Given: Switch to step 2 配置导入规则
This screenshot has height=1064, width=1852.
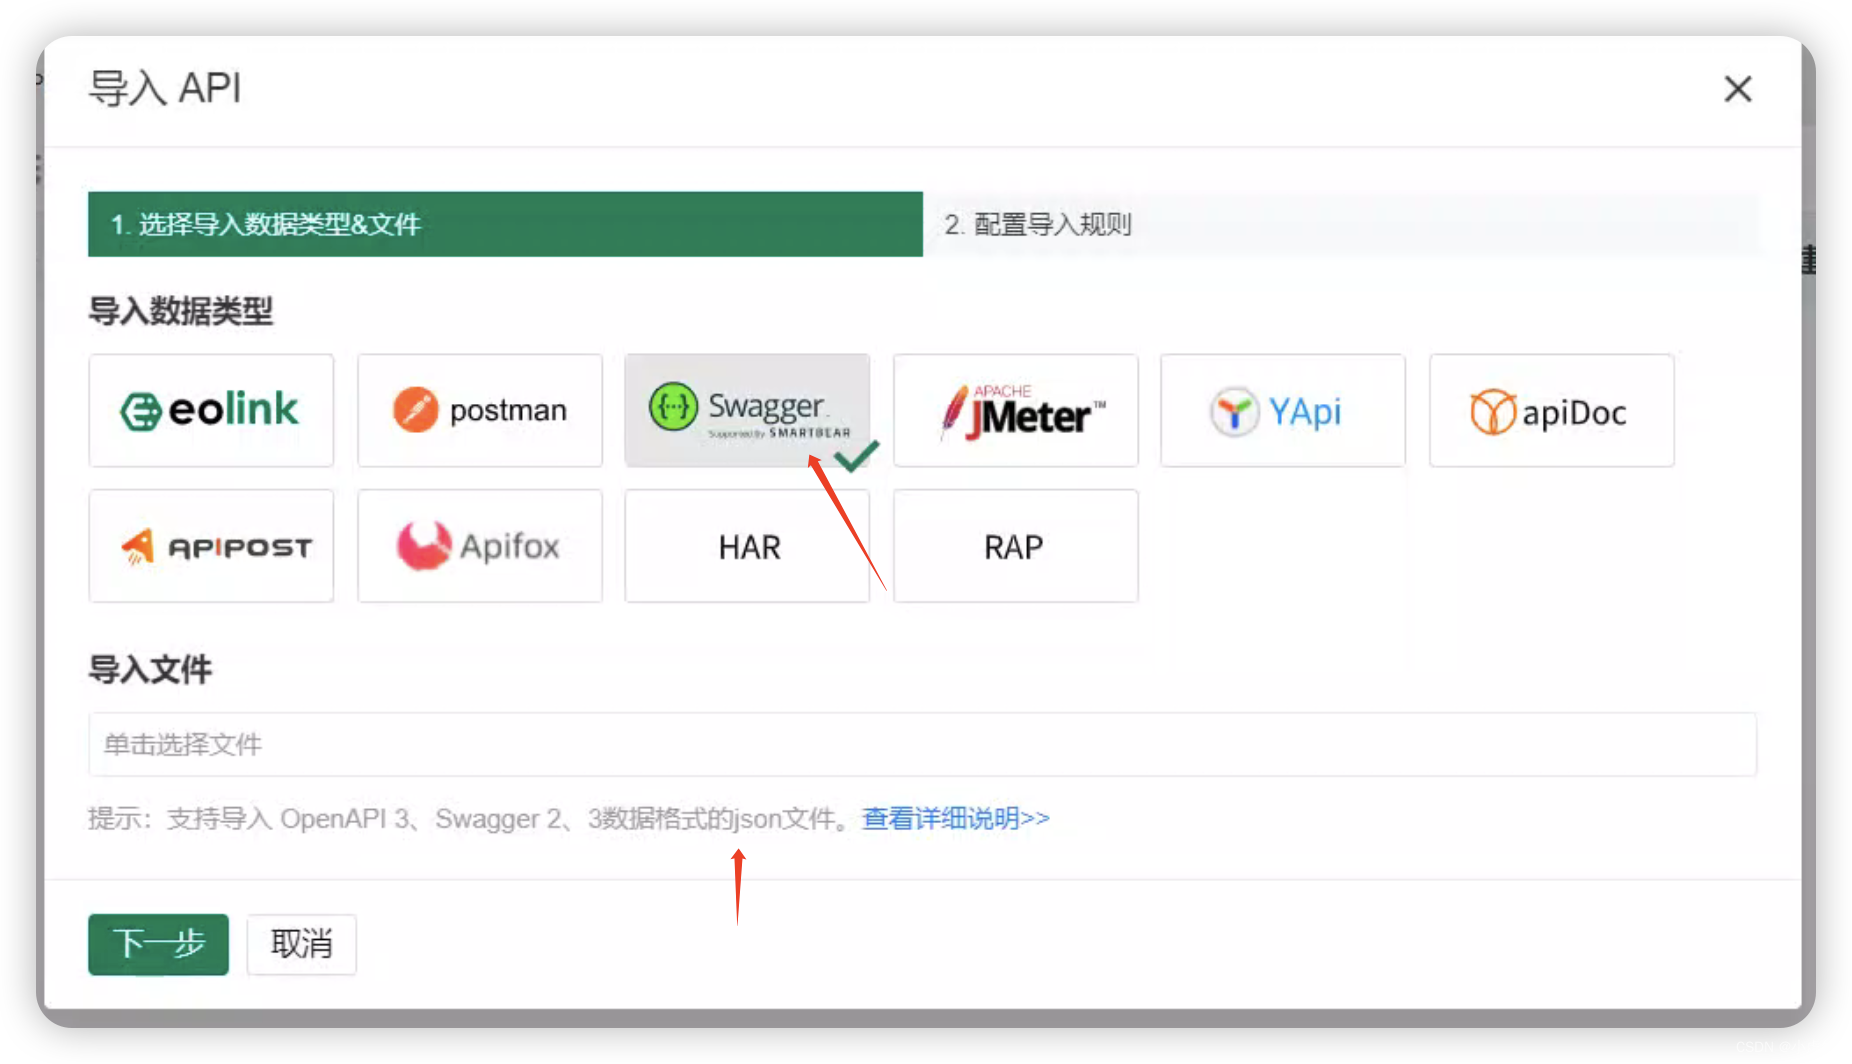Looking at the screenshot, I should pyautogui.click(x=1340, y=224).
